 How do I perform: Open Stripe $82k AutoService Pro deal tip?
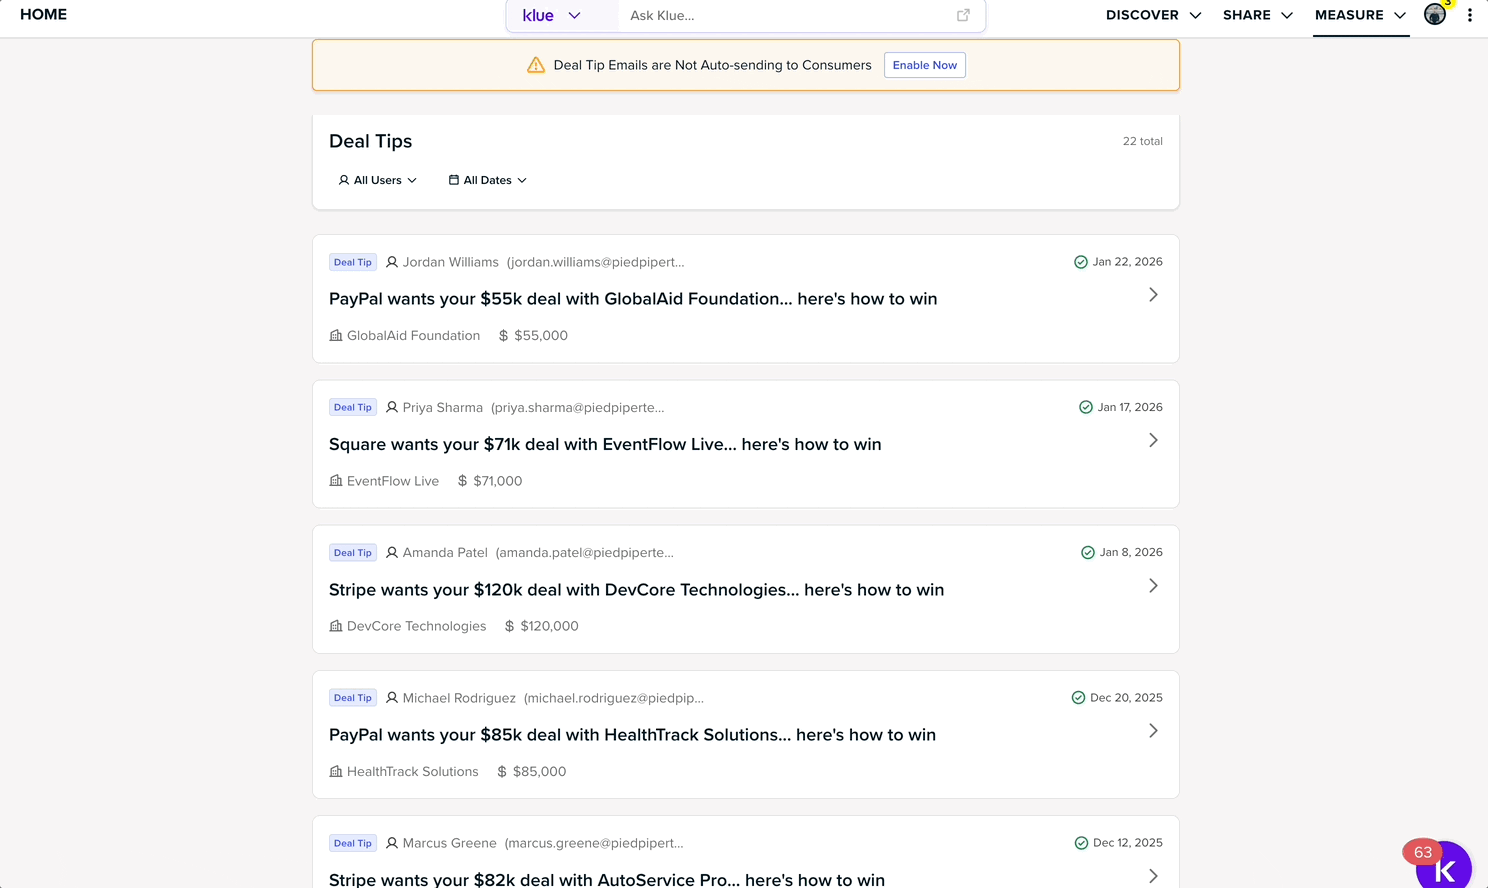coord(607,879)
